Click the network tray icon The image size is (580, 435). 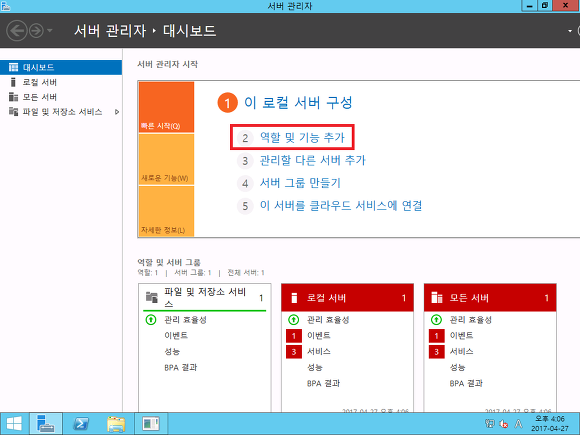489,424
